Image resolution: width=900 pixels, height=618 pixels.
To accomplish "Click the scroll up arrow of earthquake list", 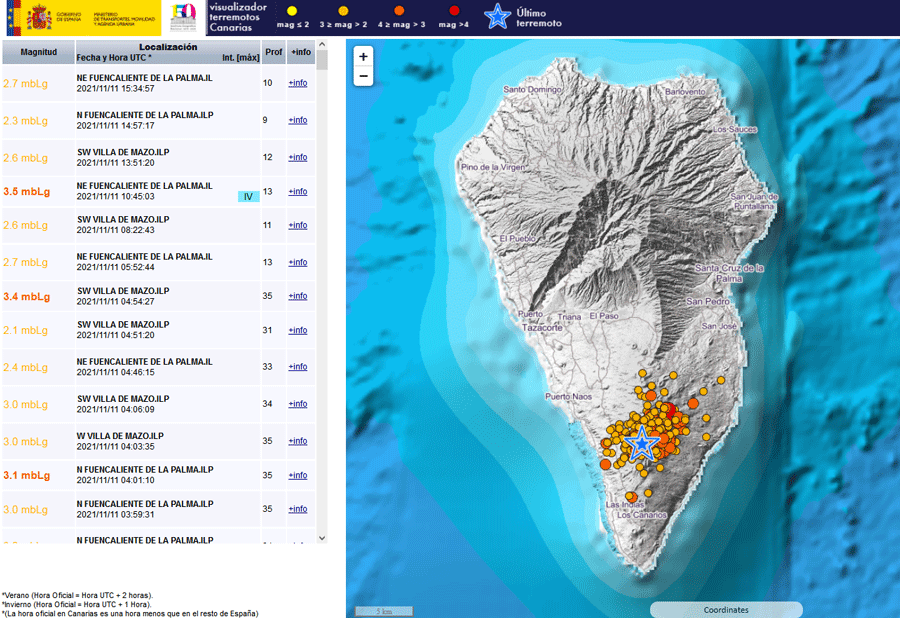I will pos(322,44).
